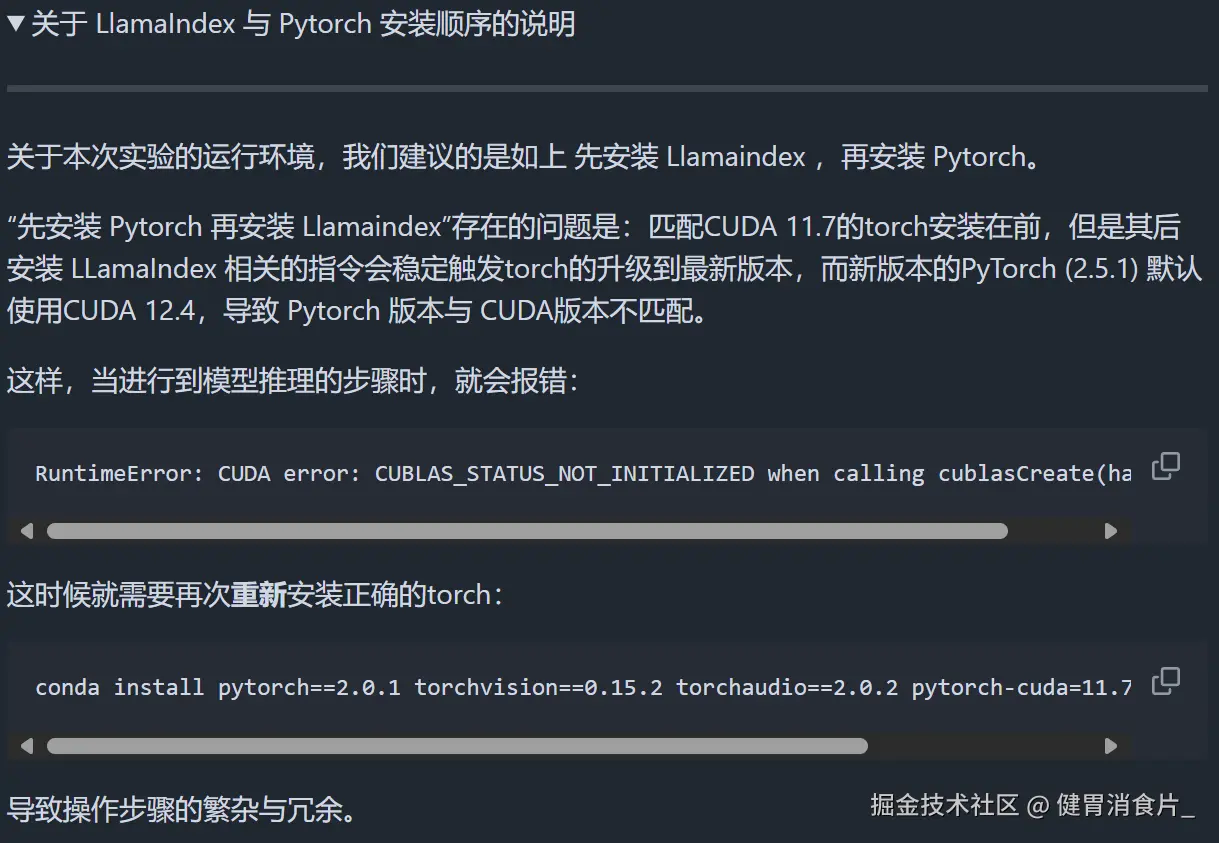1219x843 pixels.
Task: Click empty scrollbar track right of conda thumb
Action: (985, 746)
